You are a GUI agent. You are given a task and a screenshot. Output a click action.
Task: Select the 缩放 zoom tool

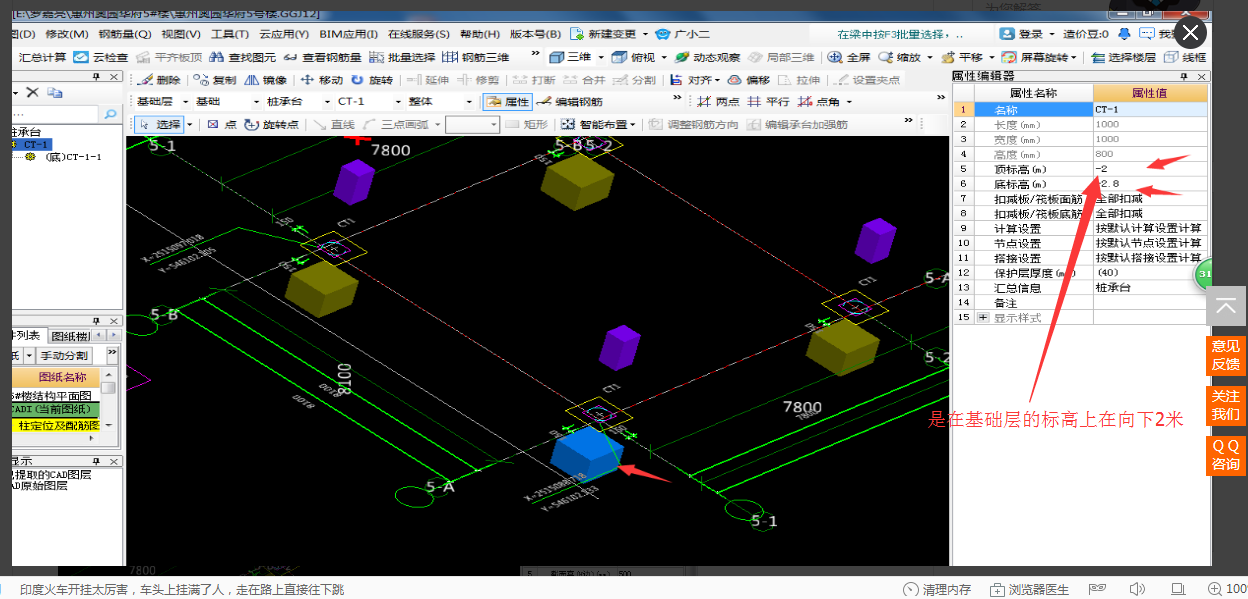click(899, 57)
